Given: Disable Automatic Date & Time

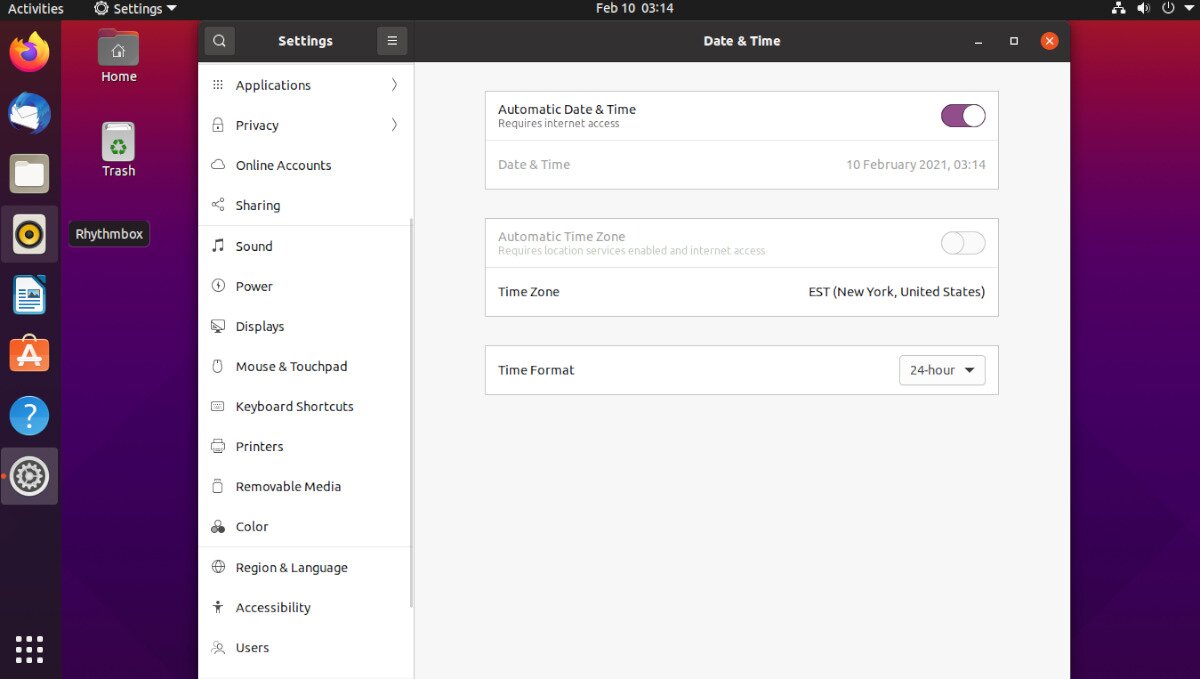Looking at the screenshot, I should point(961,115).
